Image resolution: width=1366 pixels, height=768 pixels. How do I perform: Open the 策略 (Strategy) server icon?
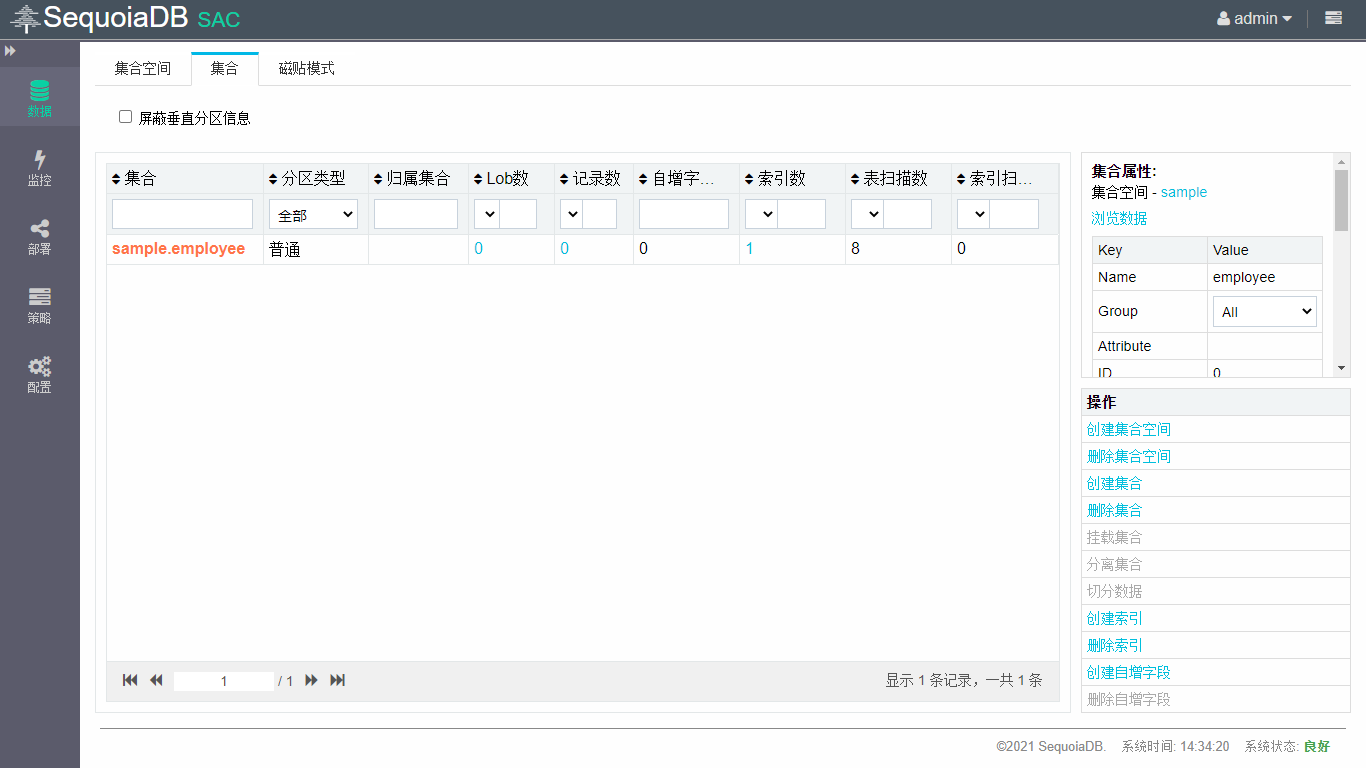pos(39,305)
